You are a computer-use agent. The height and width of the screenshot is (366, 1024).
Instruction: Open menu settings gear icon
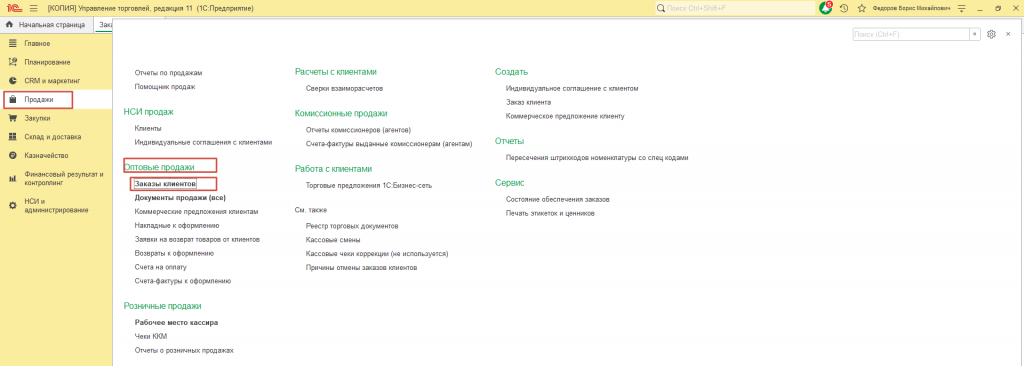(x=991, y=34)
